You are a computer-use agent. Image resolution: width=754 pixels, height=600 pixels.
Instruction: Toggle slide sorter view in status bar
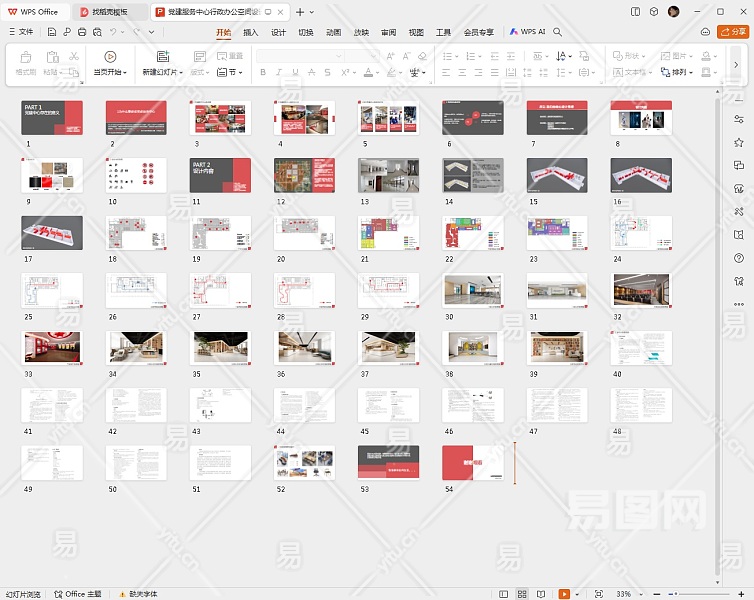(x=525, y=594)
